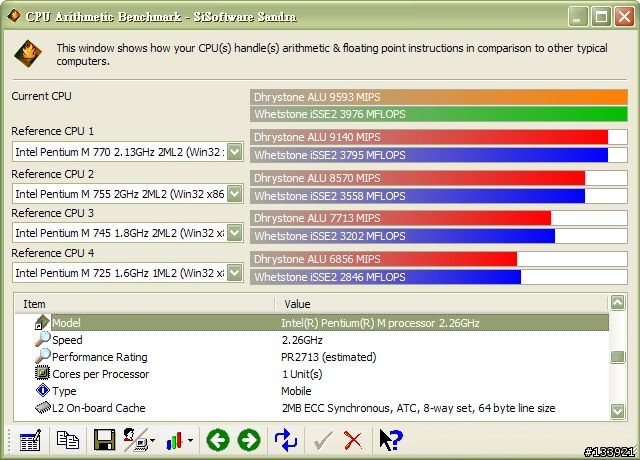This screenshot has height=460, width=640.
Task: Copy results using the copy icon
Action: point(67,440)
